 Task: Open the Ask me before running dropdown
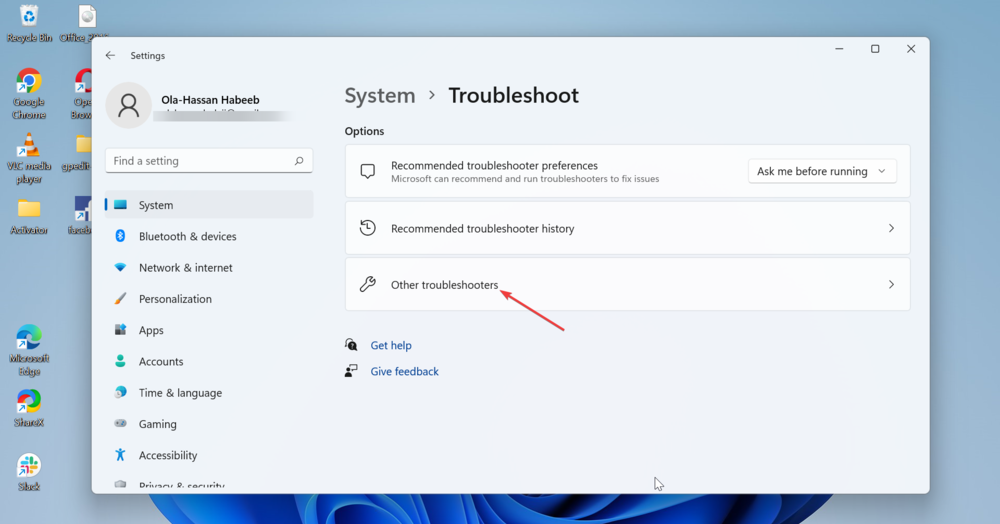point(822,171)
